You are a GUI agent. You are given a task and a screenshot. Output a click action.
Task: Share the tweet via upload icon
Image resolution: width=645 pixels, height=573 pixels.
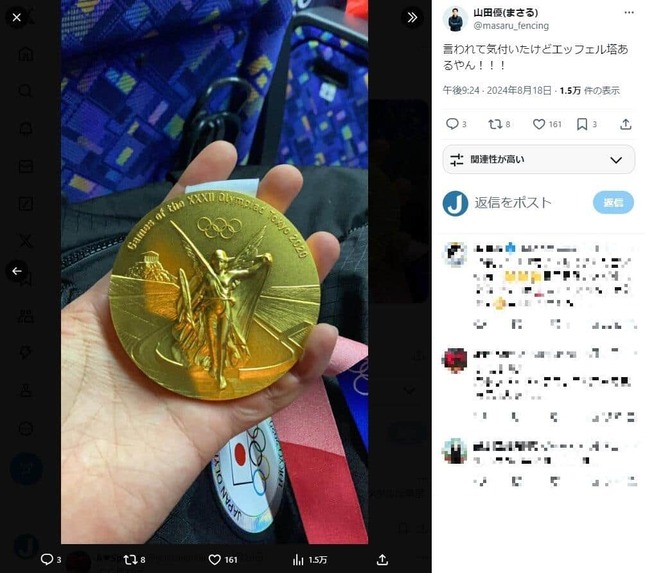(x=626, y=124)
